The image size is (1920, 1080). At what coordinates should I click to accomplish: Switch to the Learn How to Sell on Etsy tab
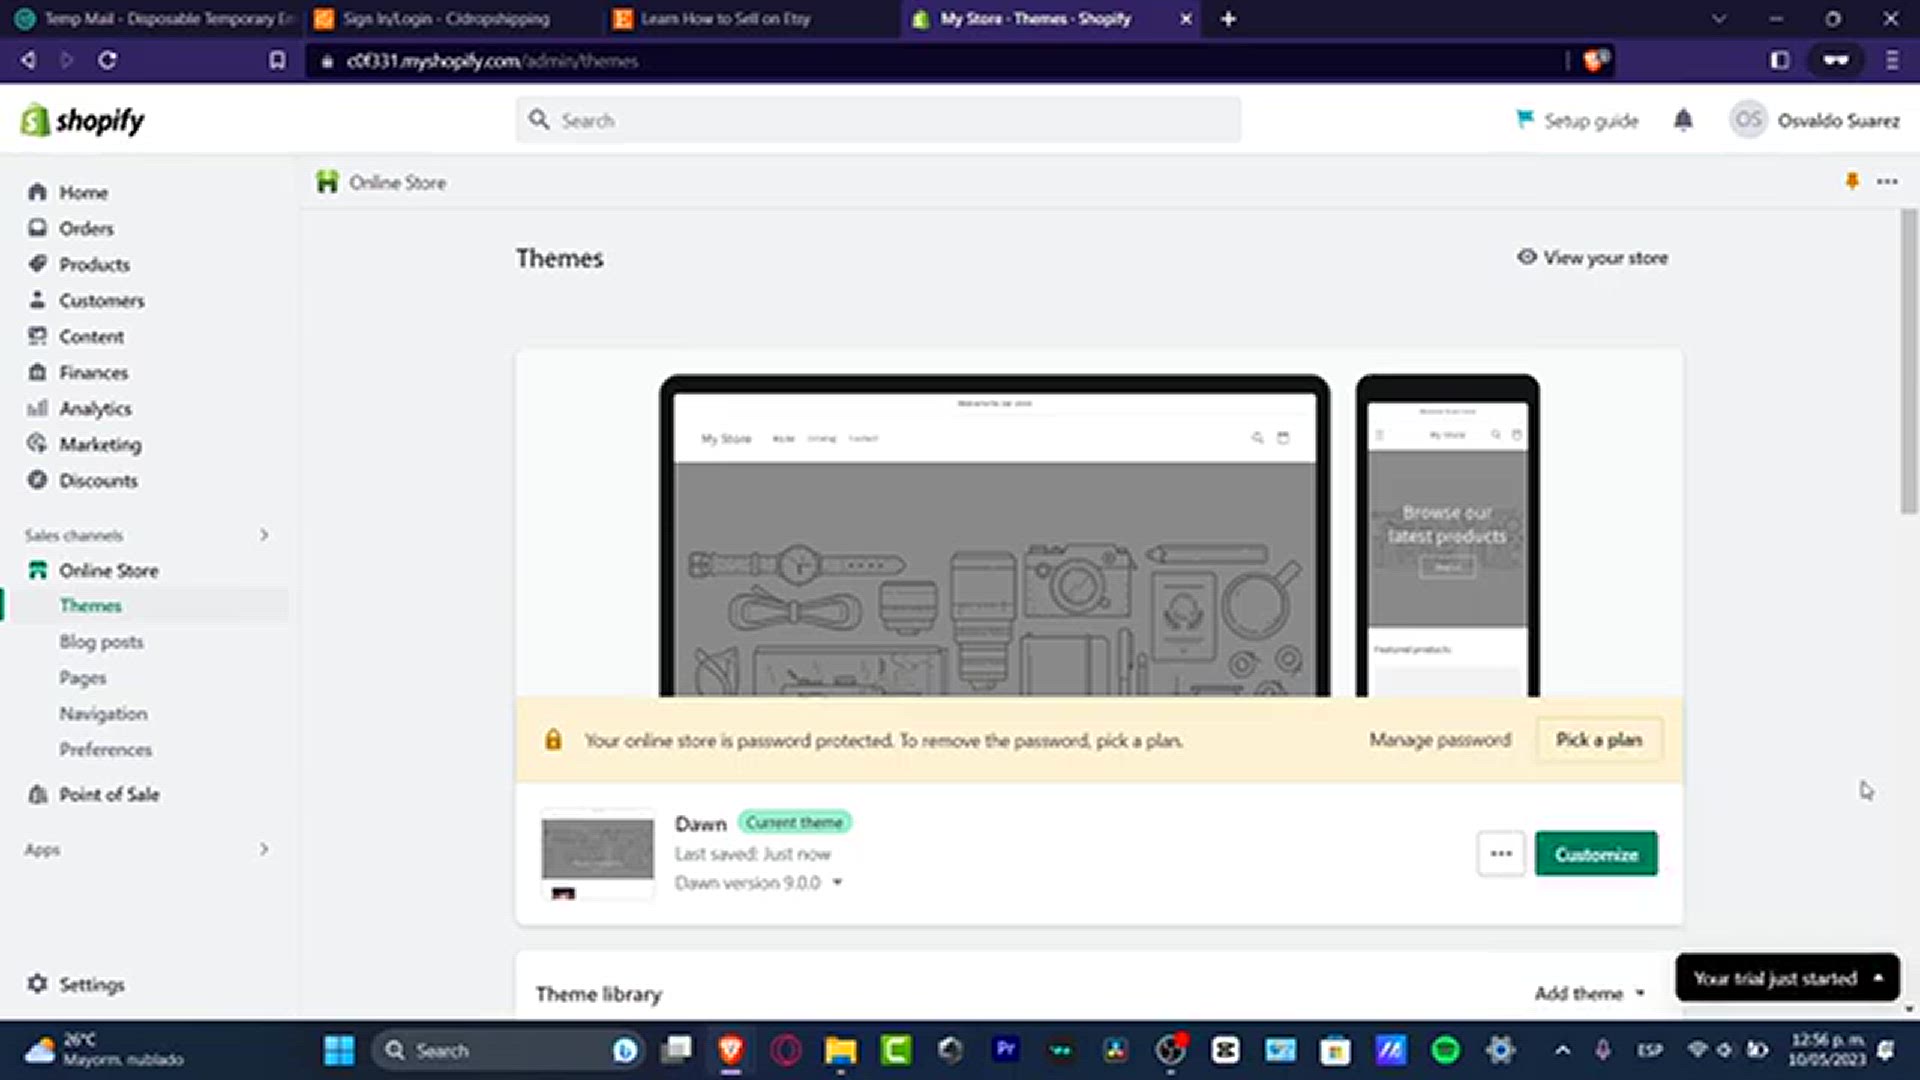tap(725, 18)
